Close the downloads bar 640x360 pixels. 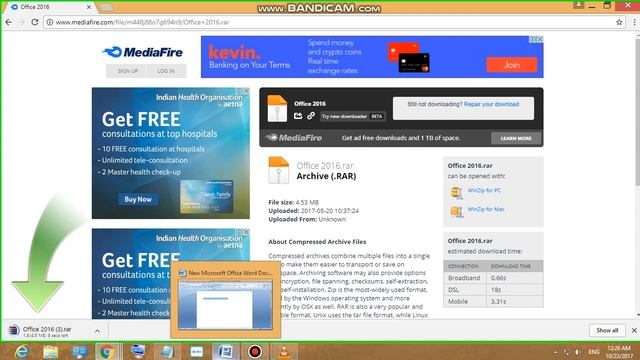point(634,330)
